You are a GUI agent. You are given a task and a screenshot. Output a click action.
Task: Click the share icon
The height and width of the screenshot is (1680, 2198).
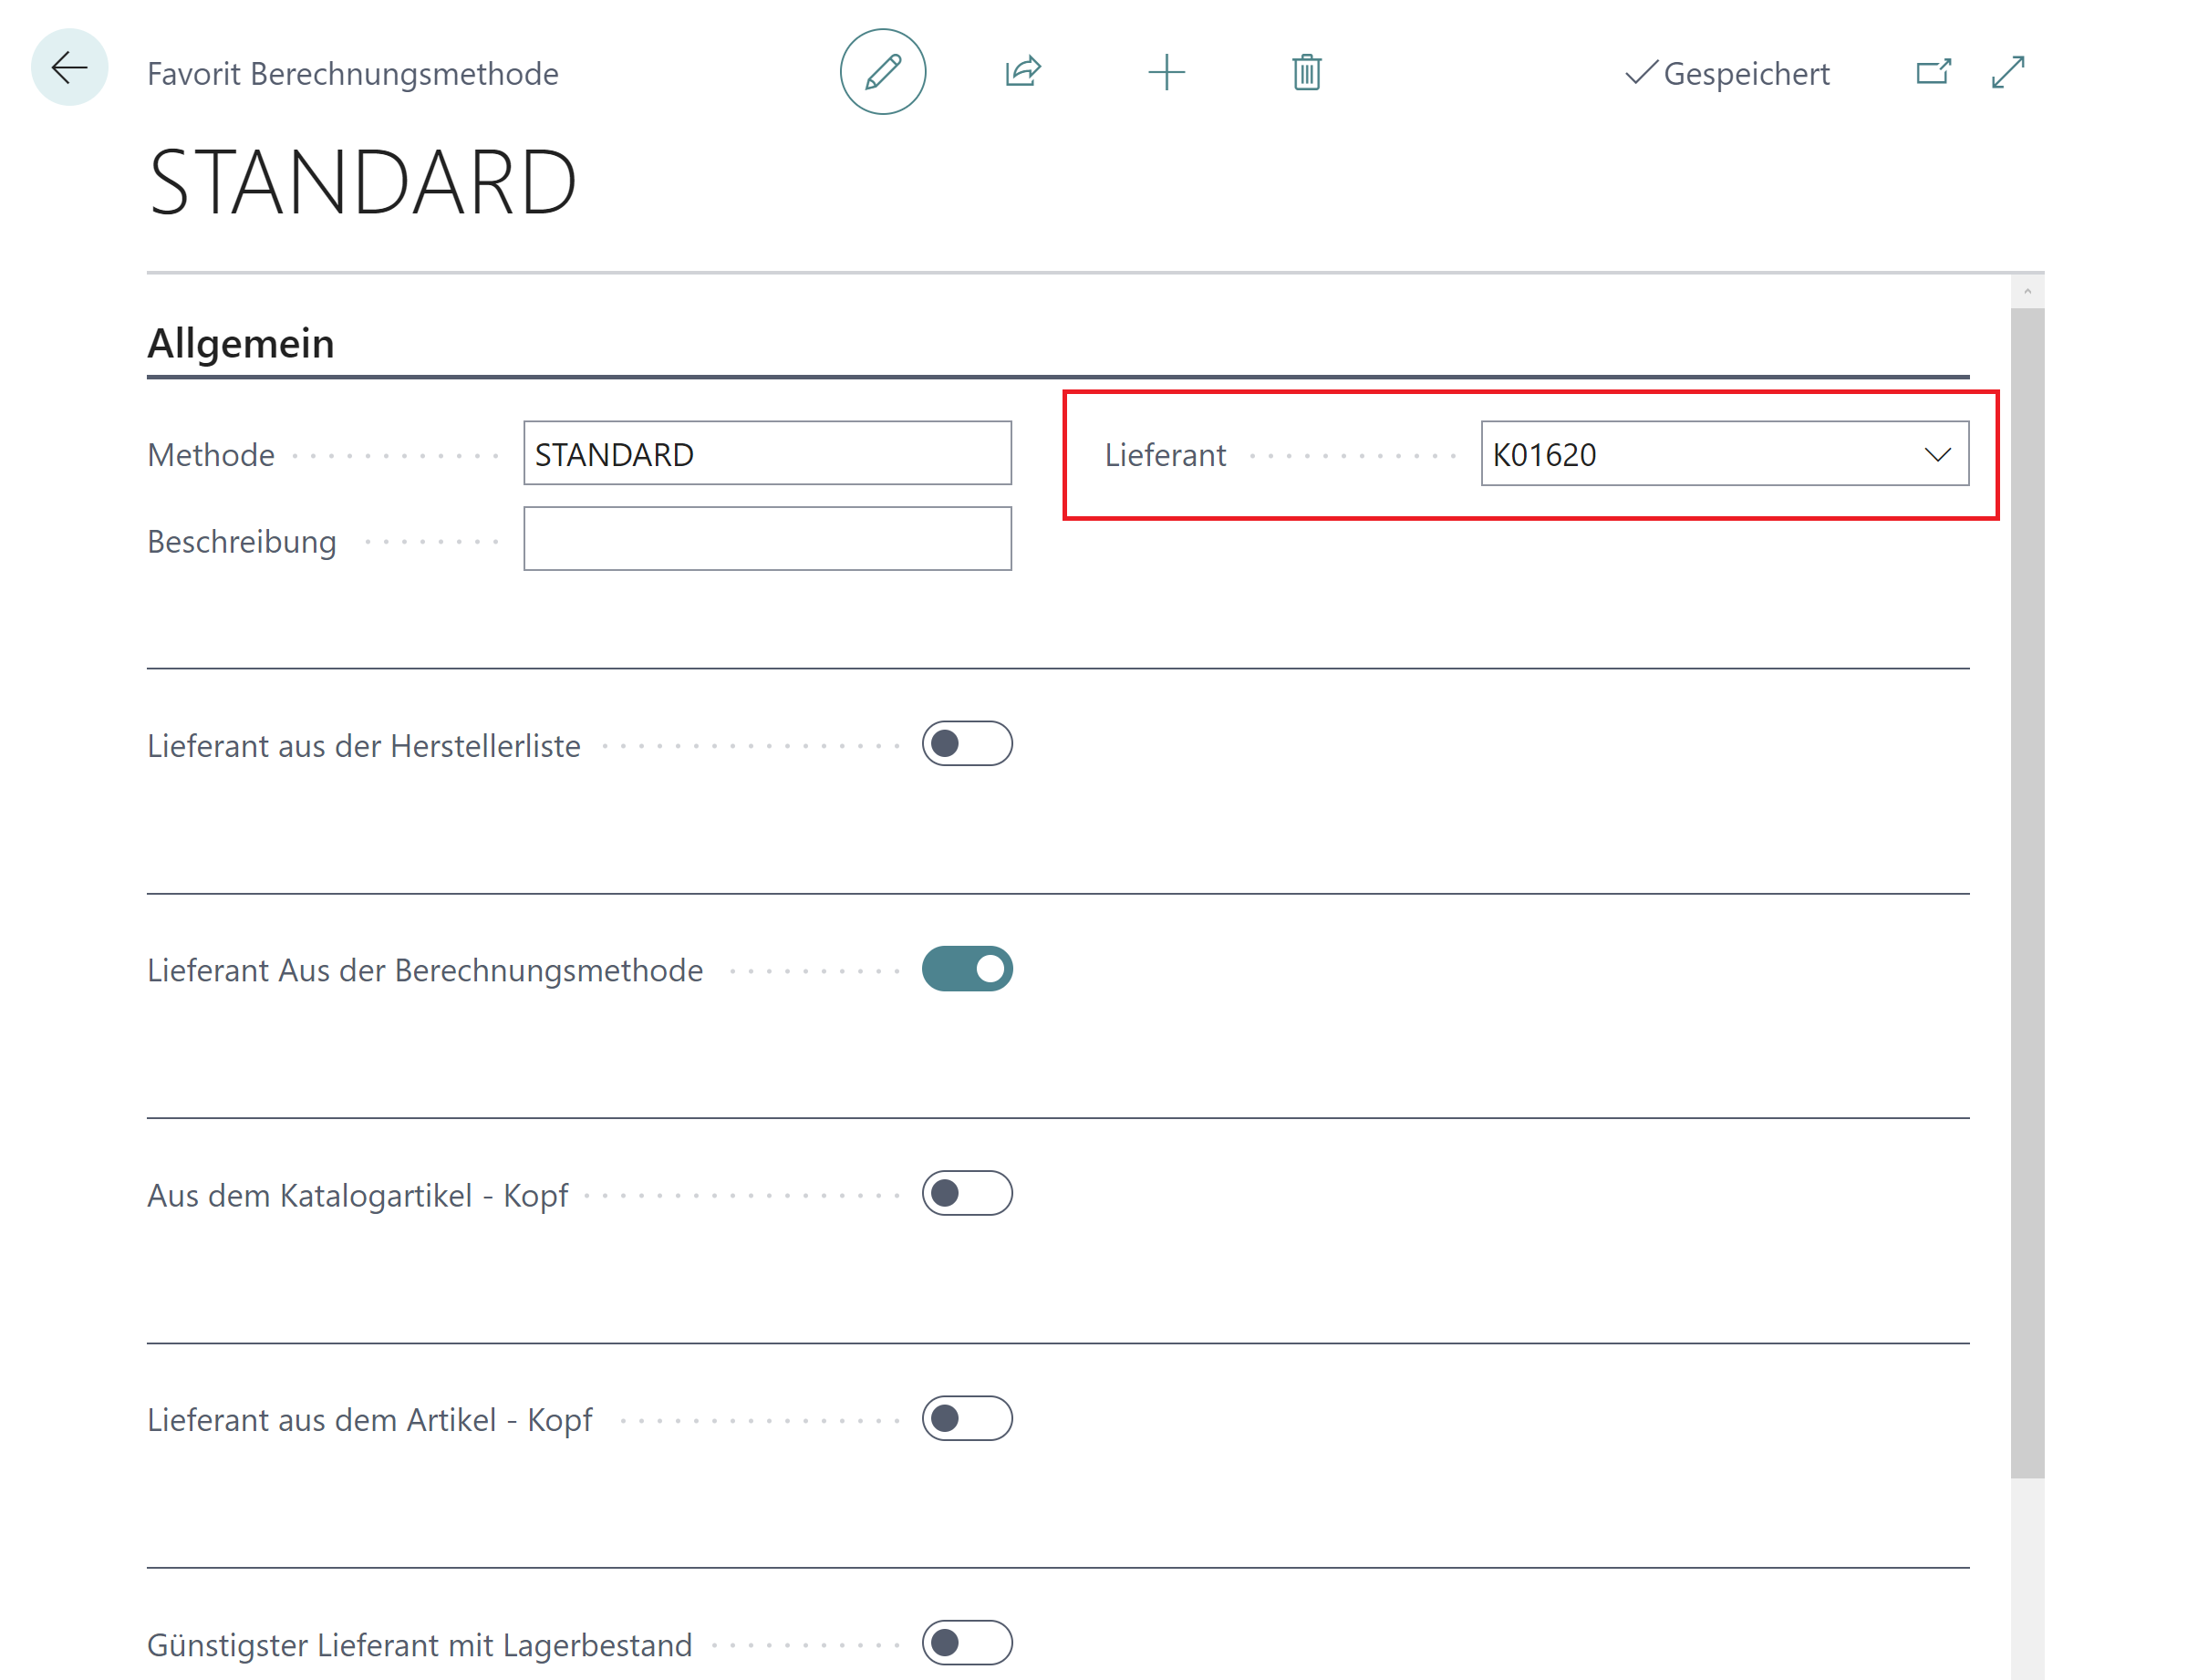tap(1022, 72)
